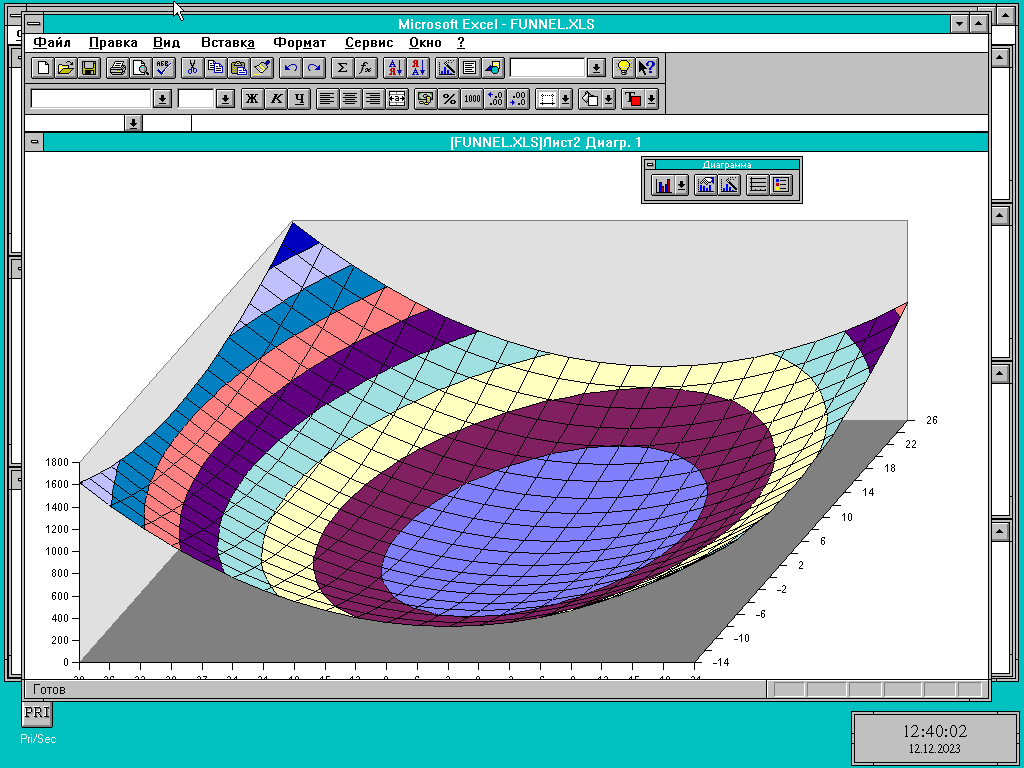Launch the Function Wizard fx icon
1024x768 pixels.
click(x=366, y=68)
